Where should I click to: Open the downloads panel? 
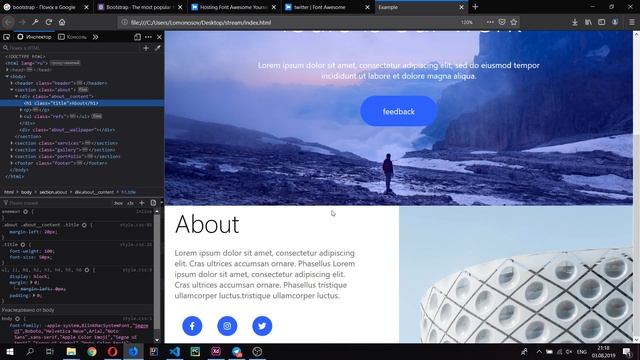coord(575,22)
